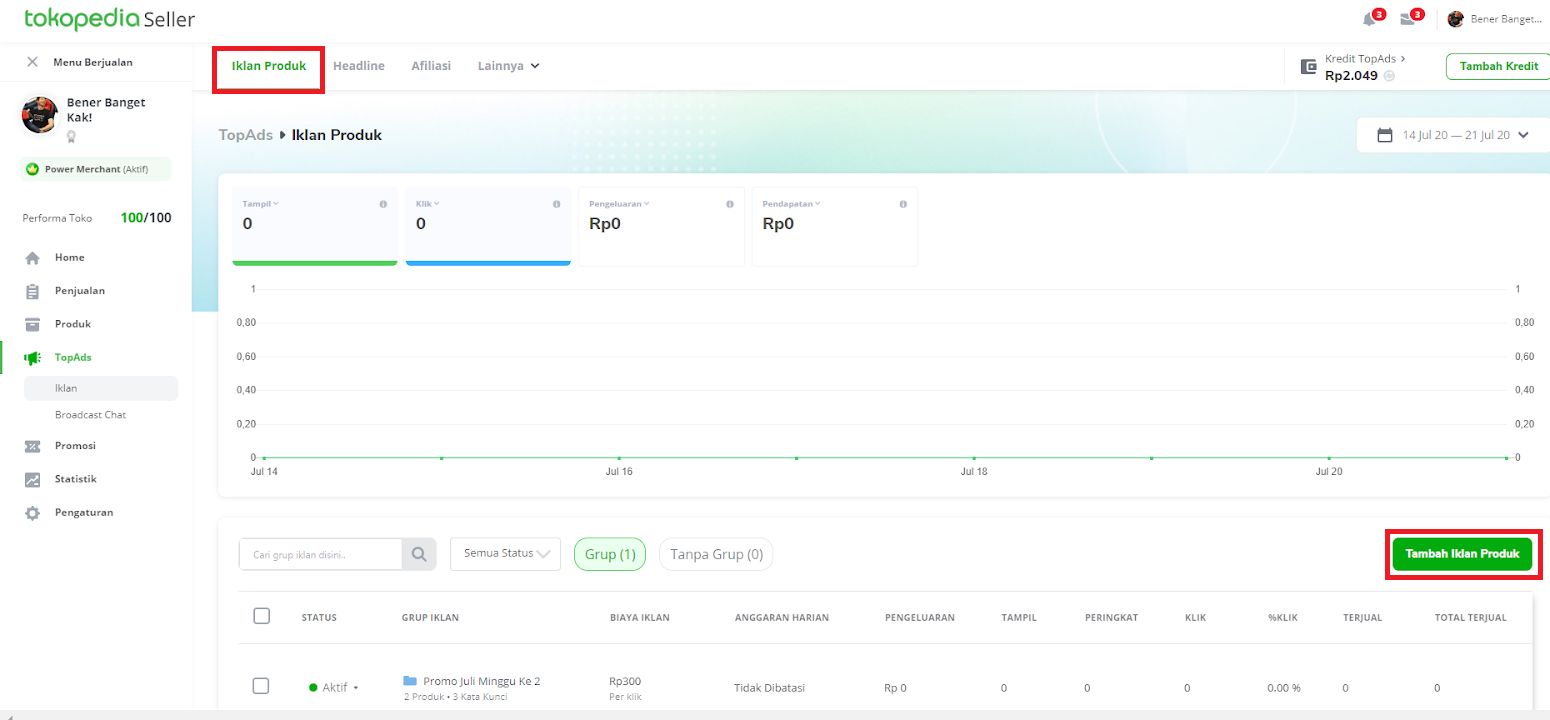Viewport: 1550px width, 720px height.
Task: Click the Power Merchant (Aktif) badge
Action: 96,169
